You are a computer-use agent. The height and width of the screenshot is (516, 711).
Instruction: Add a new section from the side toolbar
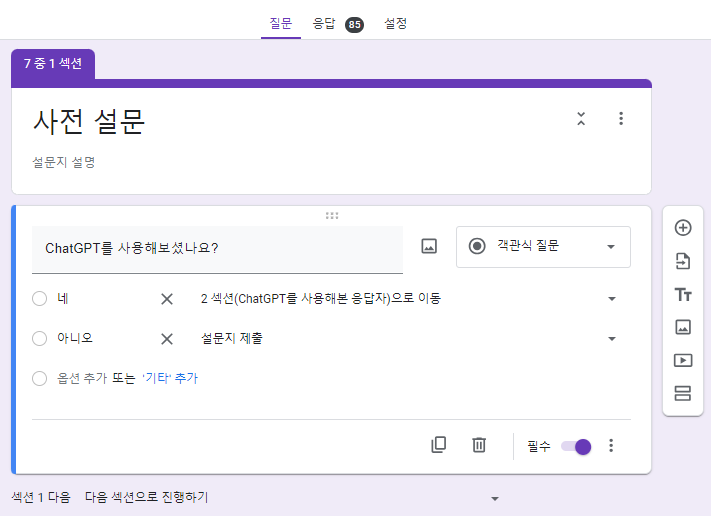pos(683,393)
